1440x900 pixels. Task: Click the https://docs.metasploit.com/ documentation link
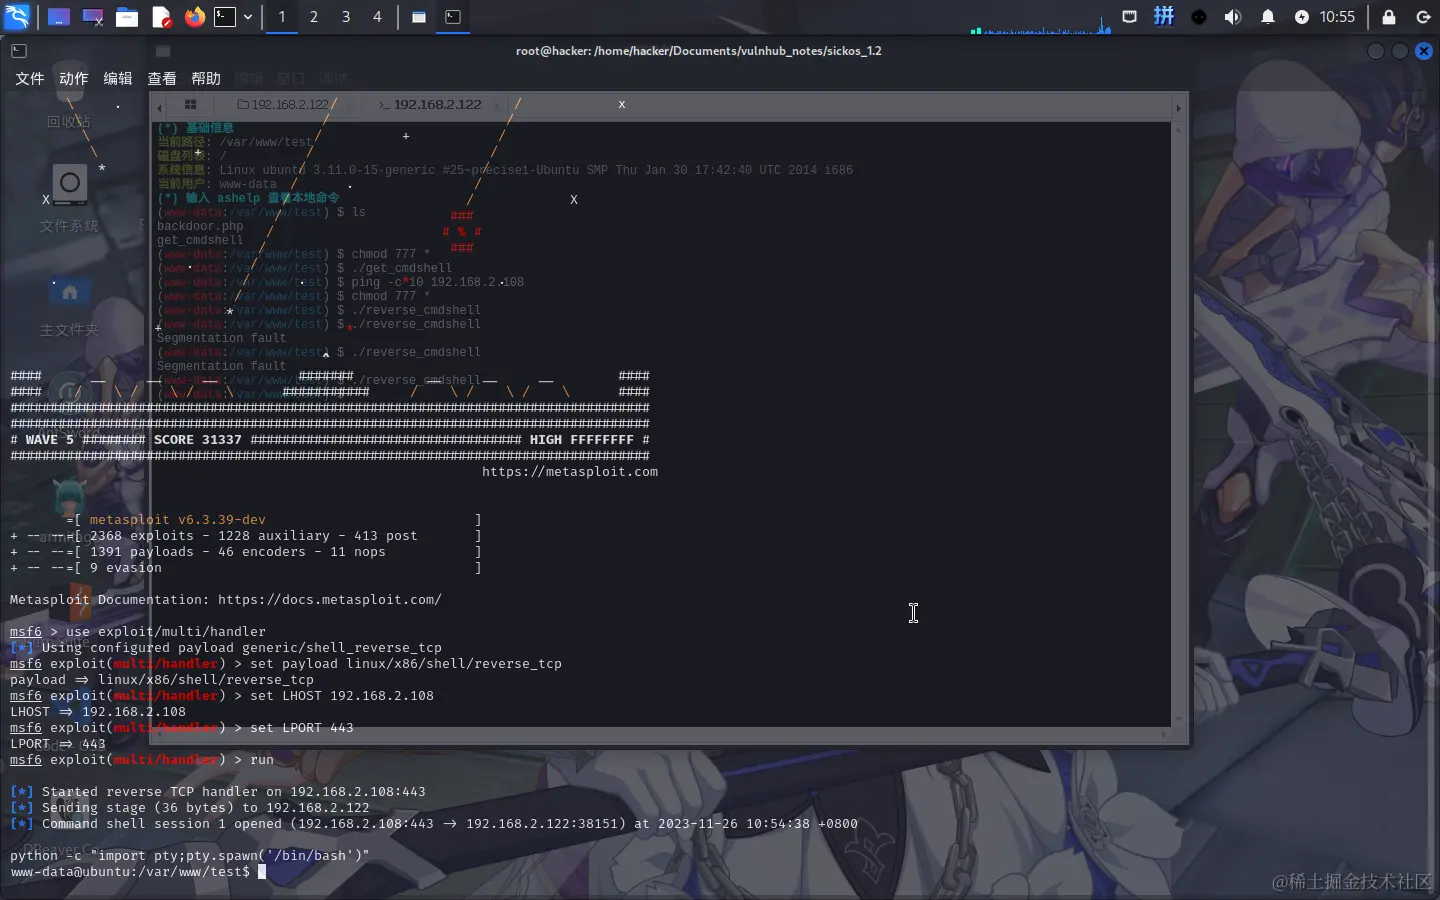pyautogui.click(x=330, y=600)
